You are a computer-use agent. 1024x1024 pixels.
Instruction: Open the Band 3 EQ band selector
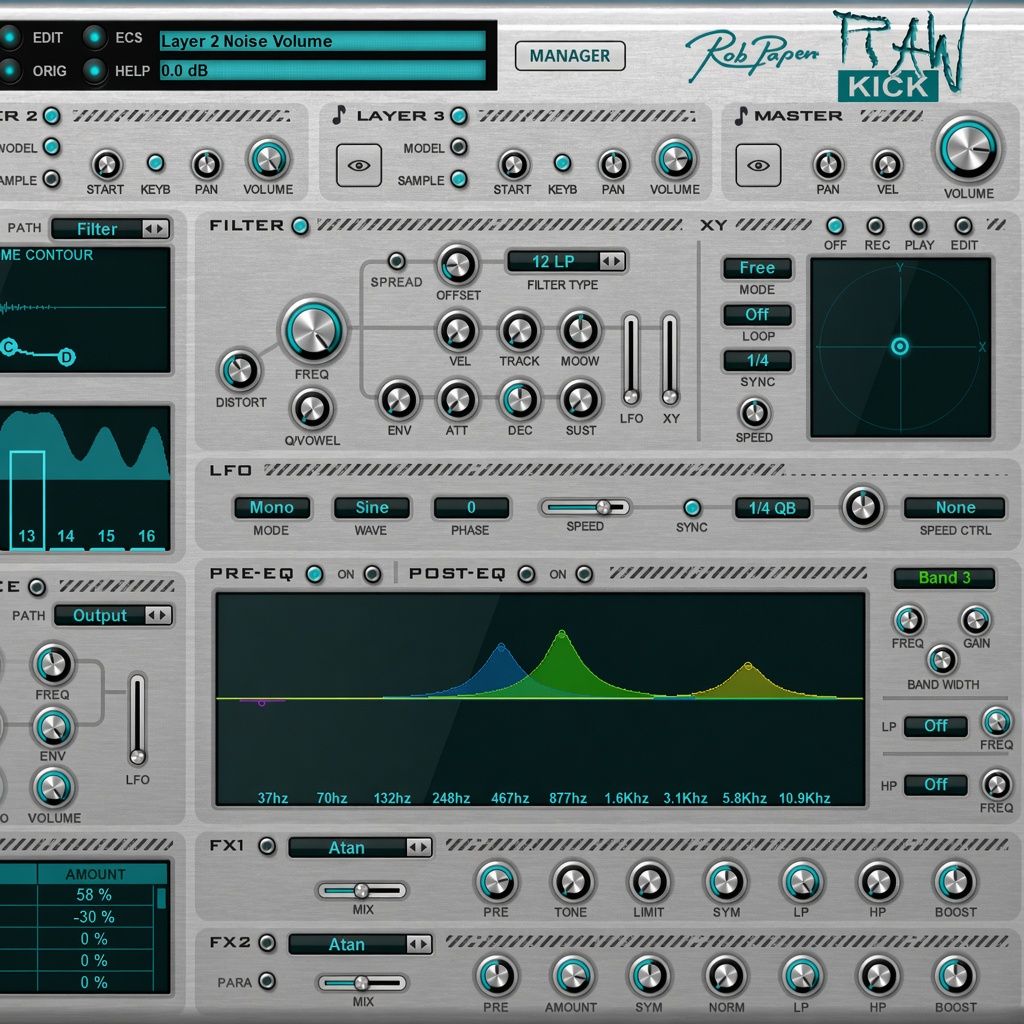tap(944, 578)
